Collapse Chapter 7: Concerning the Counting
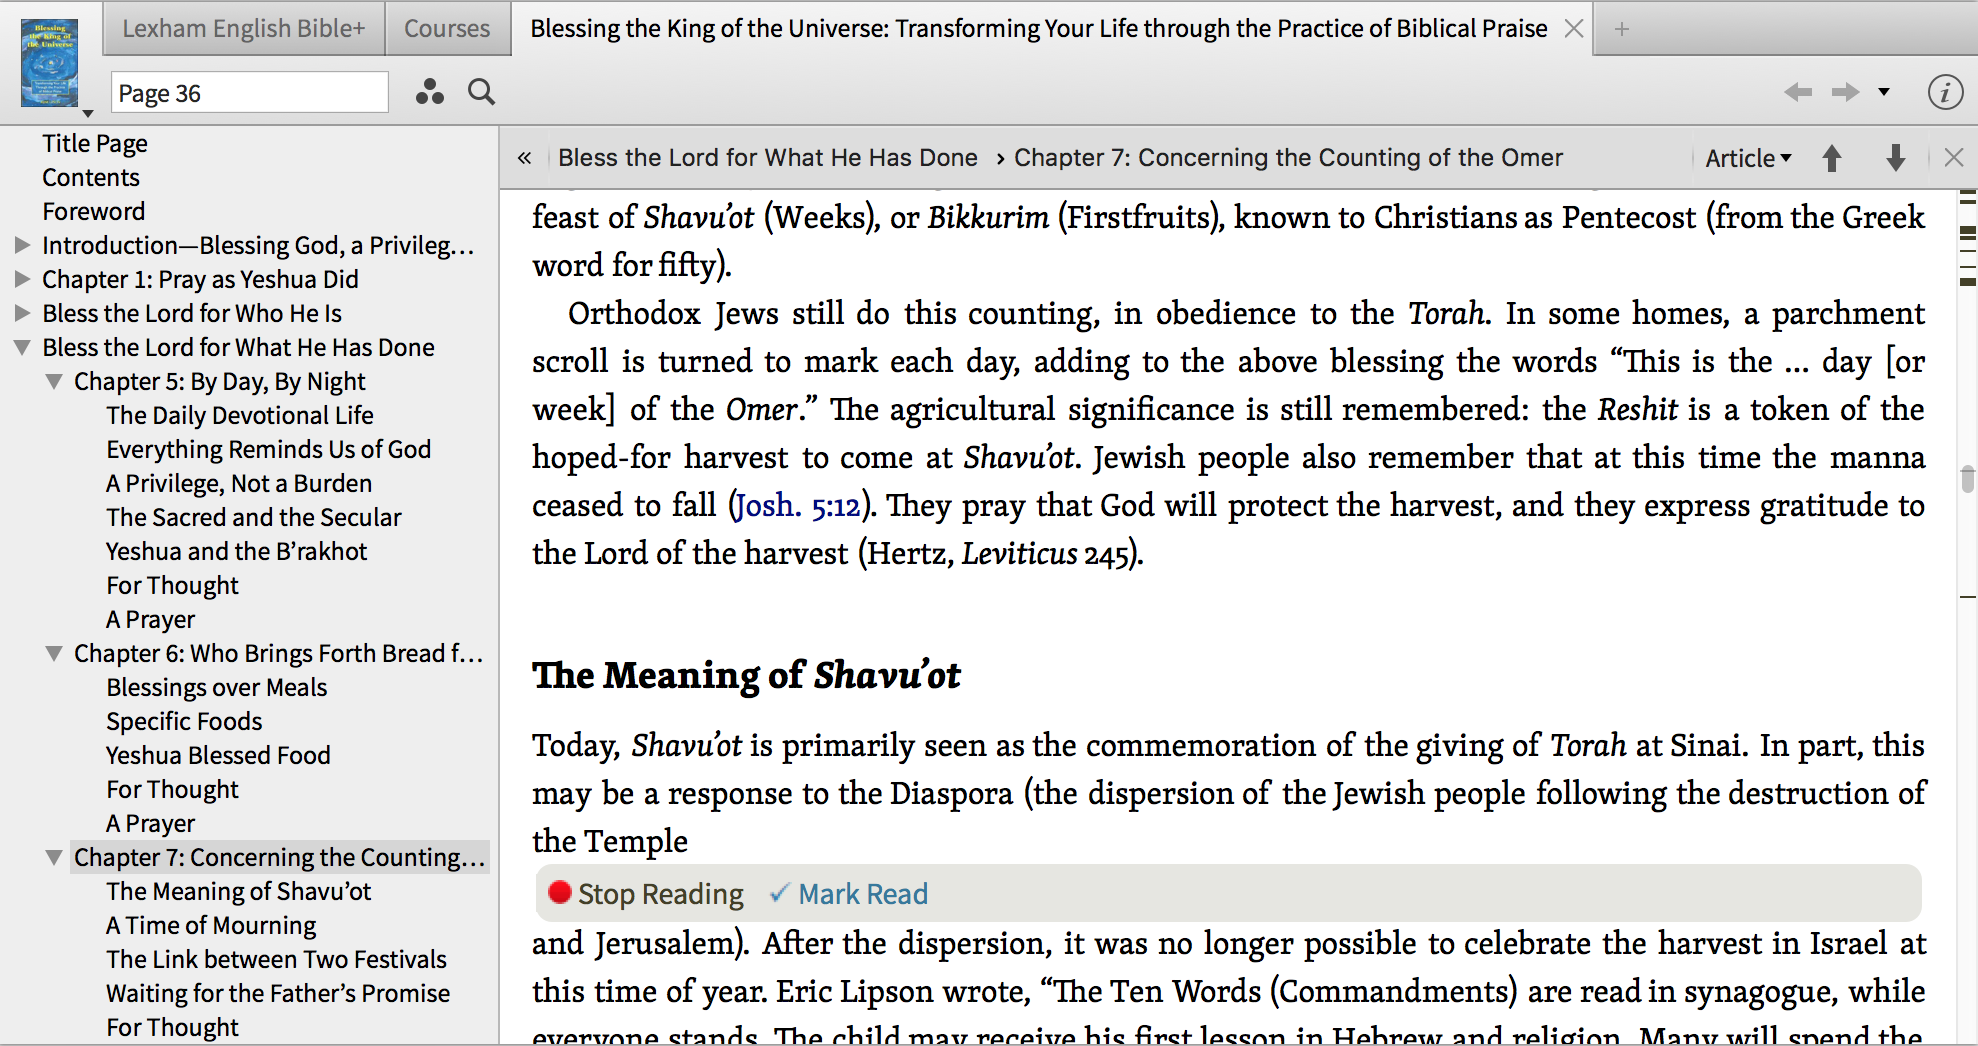 pos(54,858)
